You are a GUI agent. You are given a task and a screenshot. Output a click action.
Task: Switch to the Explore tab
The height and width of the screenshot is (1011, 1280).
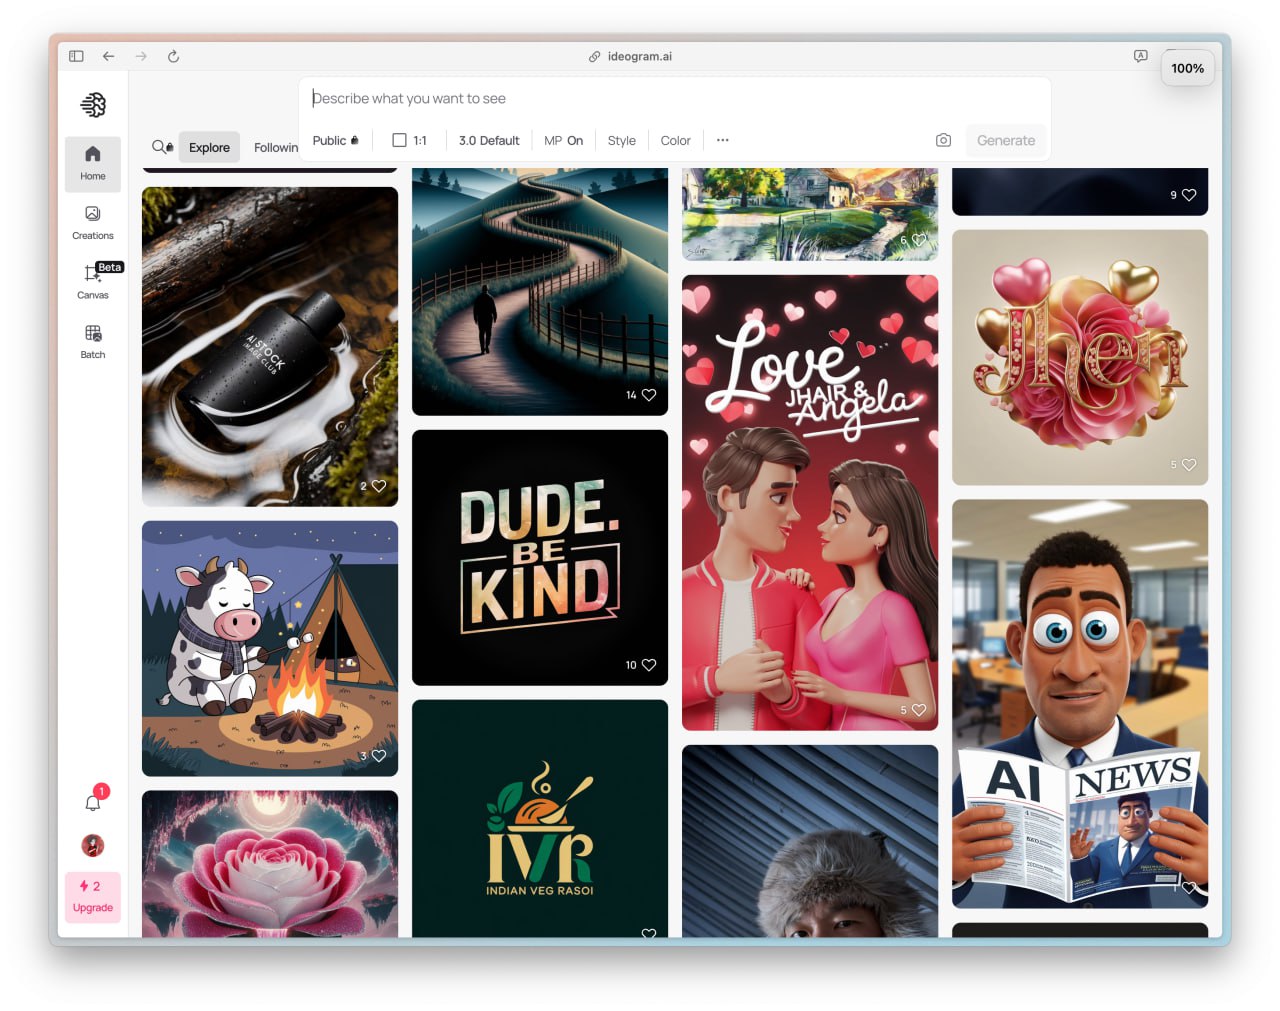click(x=209, y=147)
